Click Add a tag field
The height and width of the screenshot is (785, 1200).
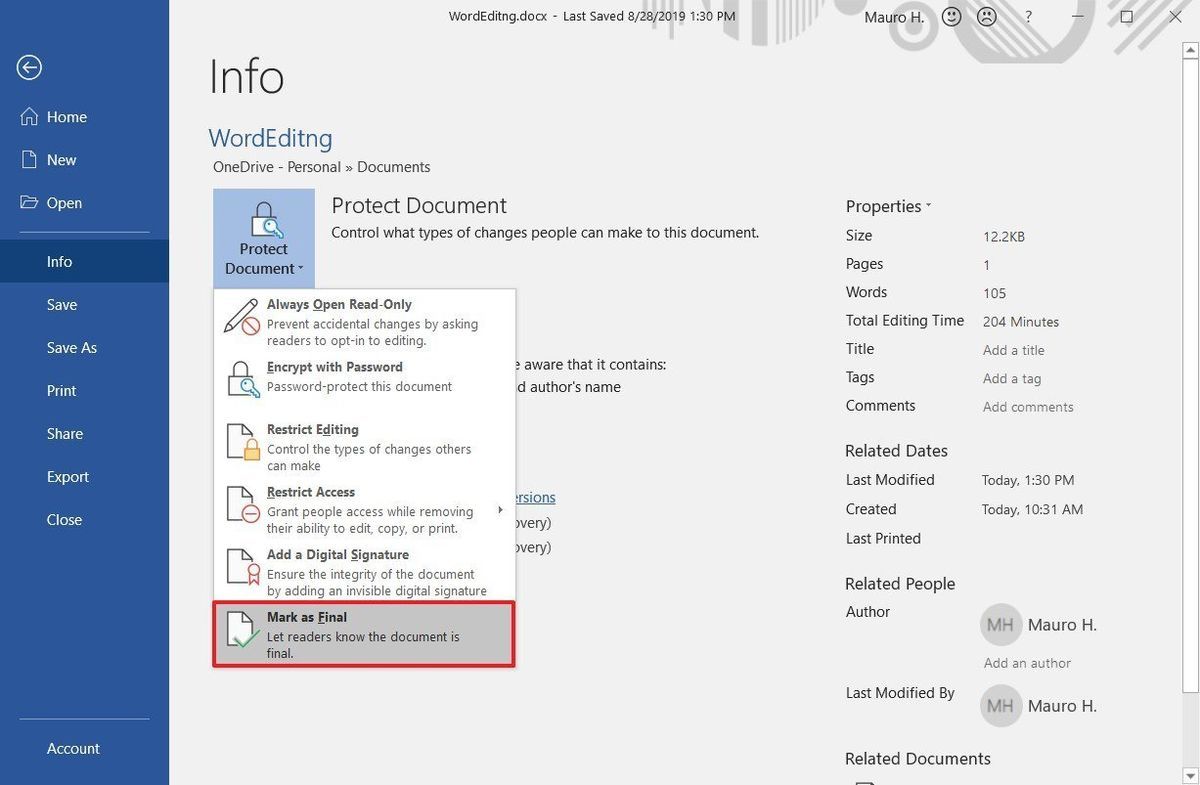(x=1012, y=378)
